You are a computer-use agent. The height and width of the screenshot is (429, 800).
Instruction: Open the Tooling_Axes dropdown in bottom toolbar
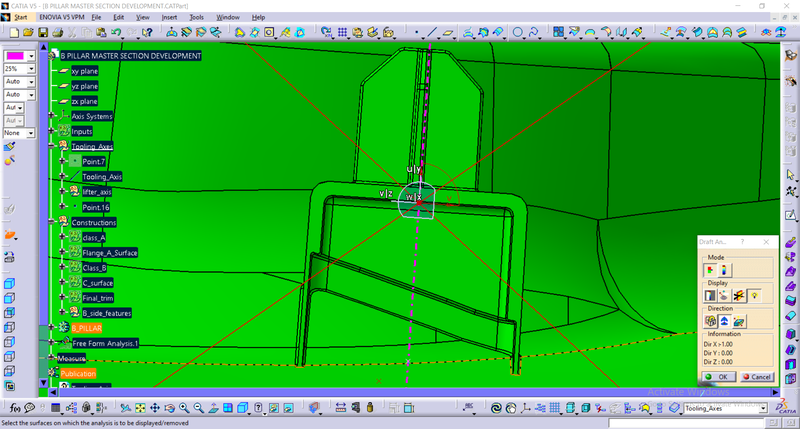[763, 408]
